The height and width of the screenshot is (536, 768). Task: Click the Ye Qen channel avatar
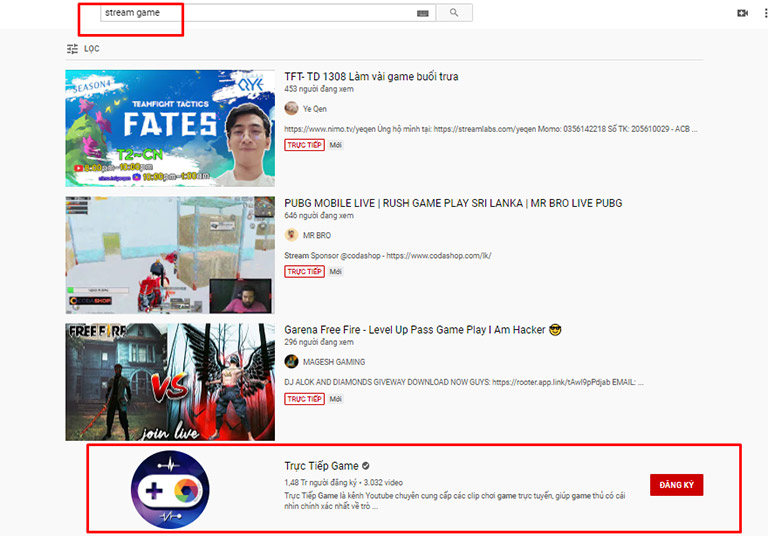coord(291,108)
